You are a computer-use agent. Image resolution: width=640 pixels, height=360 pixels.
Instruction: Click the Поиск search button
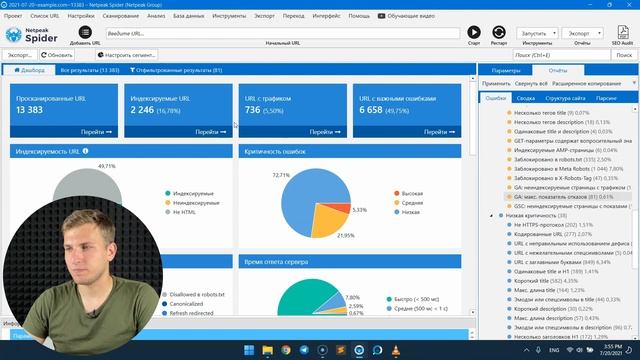pyautogui.click(x=624, y=55)
